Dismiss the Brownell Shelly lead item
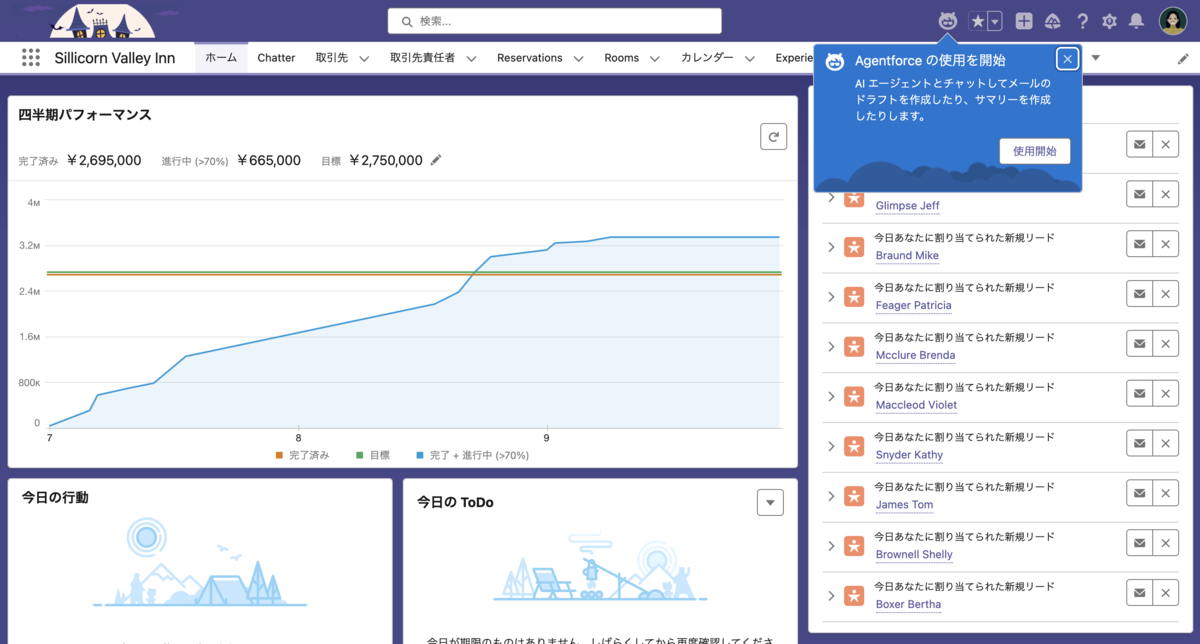 (x=1165, y=543)
